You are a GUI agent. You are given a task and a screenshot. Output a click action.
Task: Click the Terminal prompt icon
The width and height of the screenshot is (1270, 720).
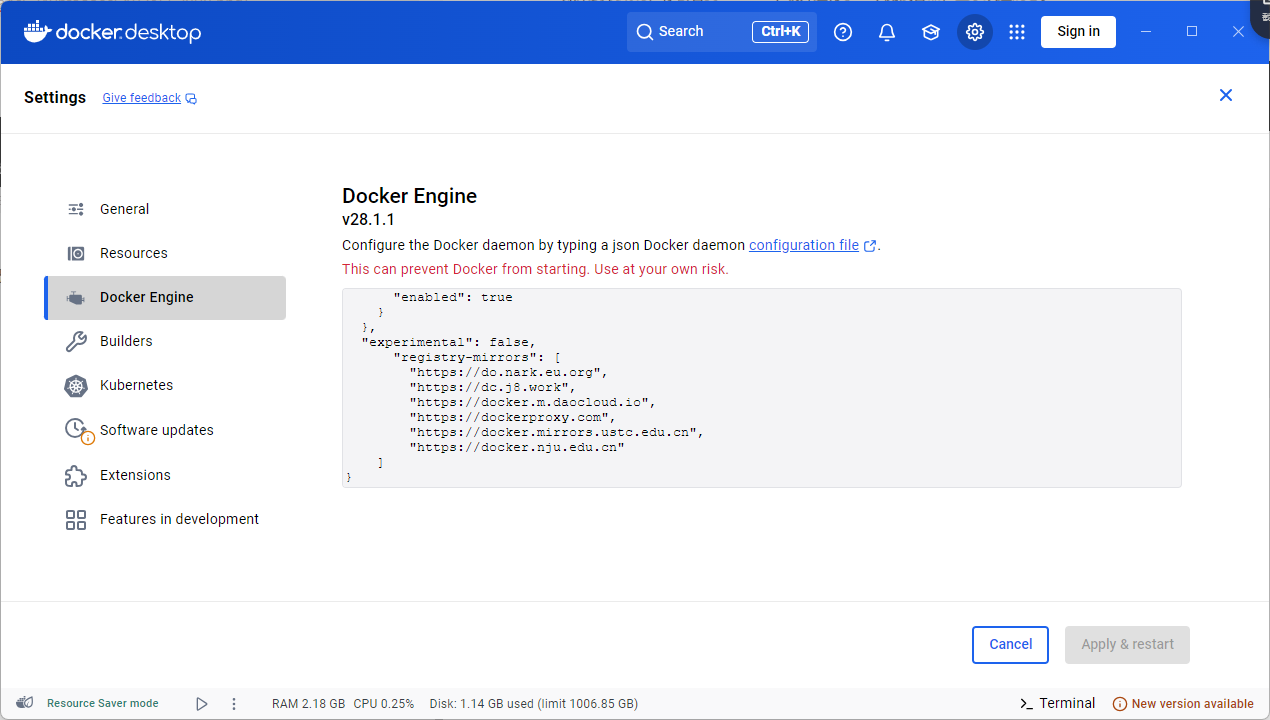click(x=1026, y=704)
